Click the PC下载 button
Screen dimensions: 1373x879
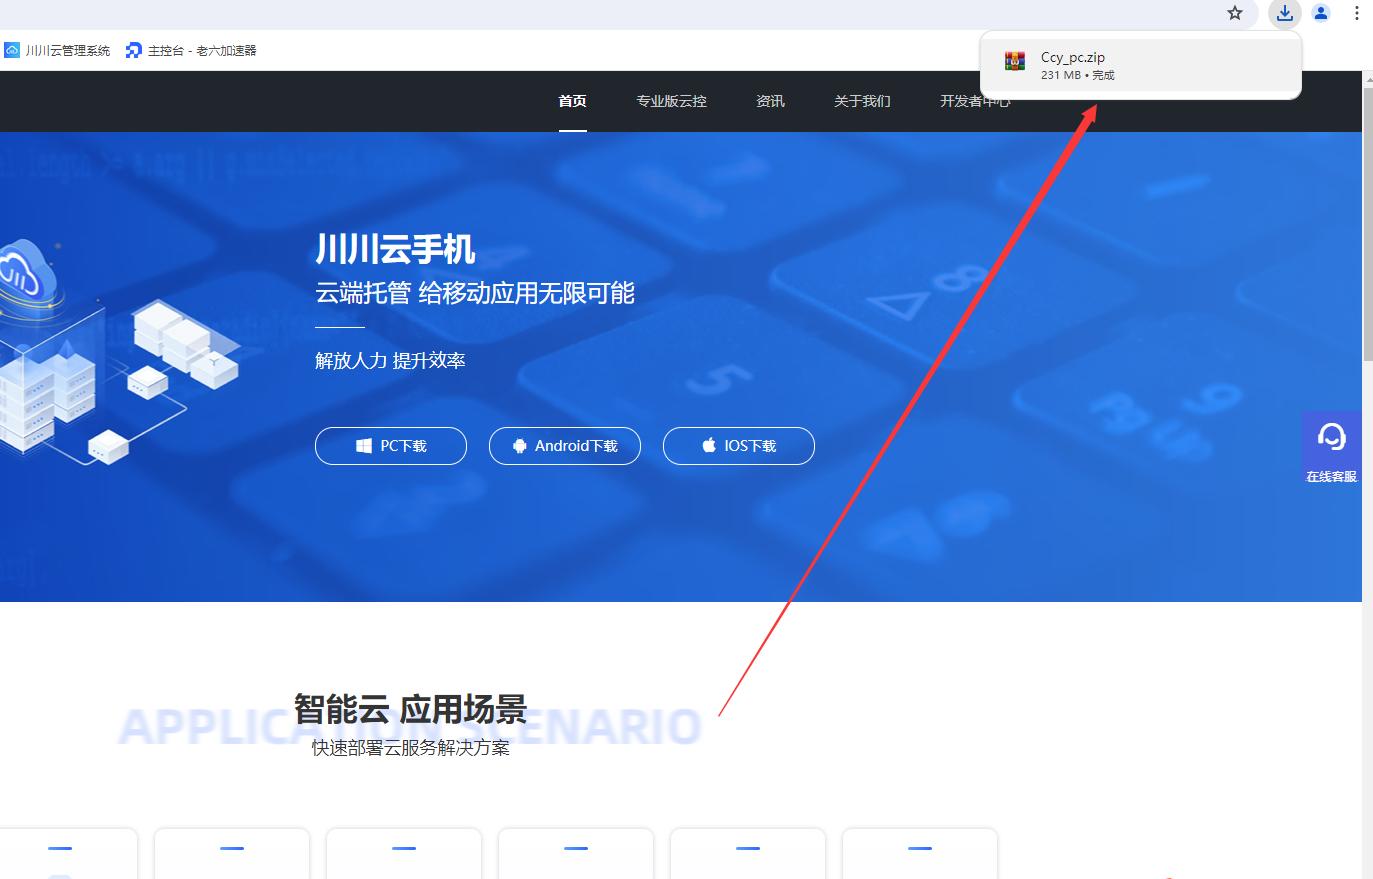pyautogui.click(x=391, y=446)
